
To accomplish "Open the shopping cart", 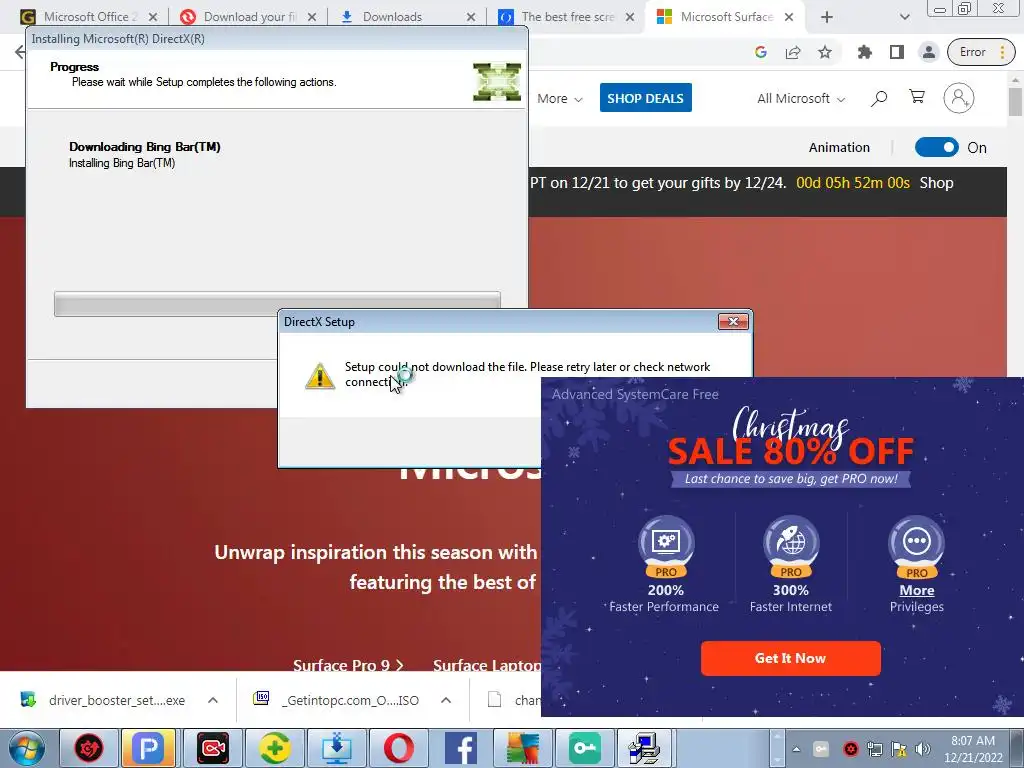I will (917, 97).
